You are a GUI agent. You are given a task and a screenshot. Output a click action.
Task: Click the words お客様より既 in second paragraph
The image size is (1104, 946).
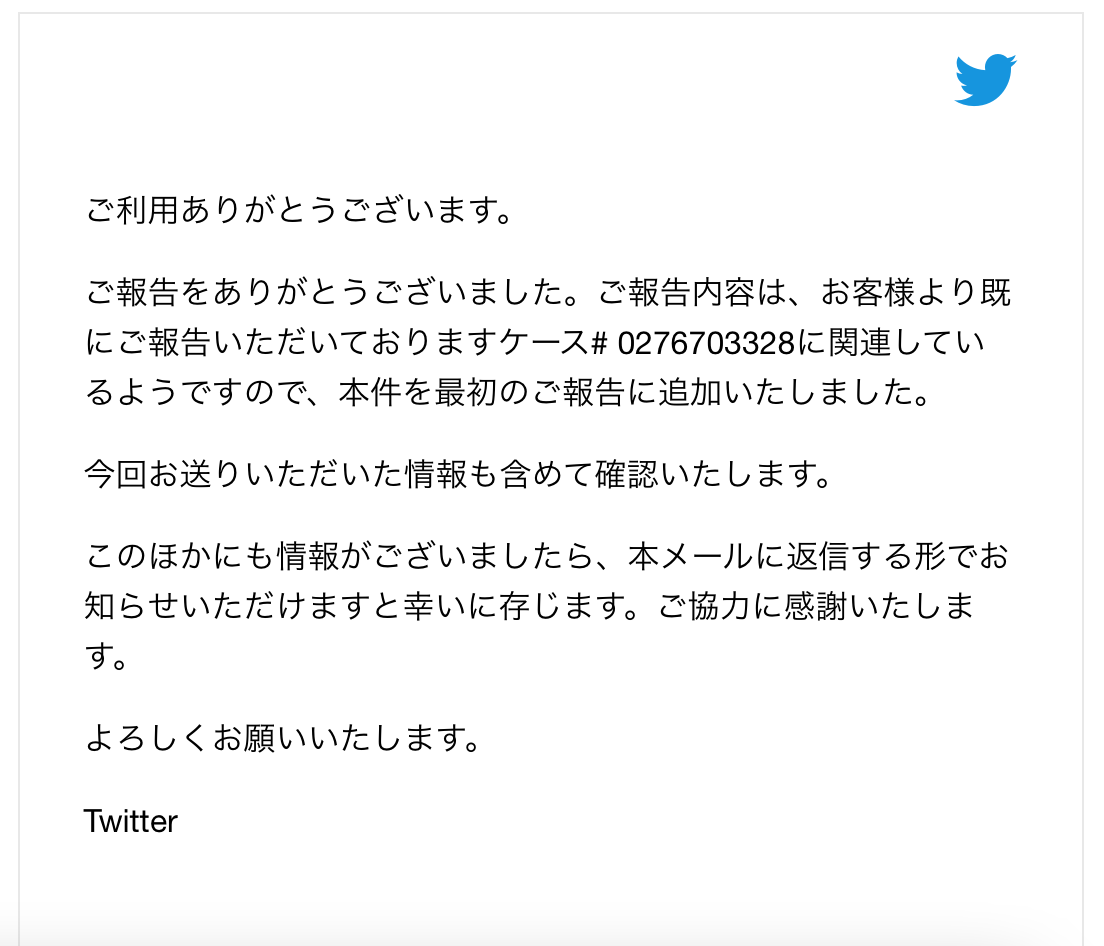coord(916,293)
